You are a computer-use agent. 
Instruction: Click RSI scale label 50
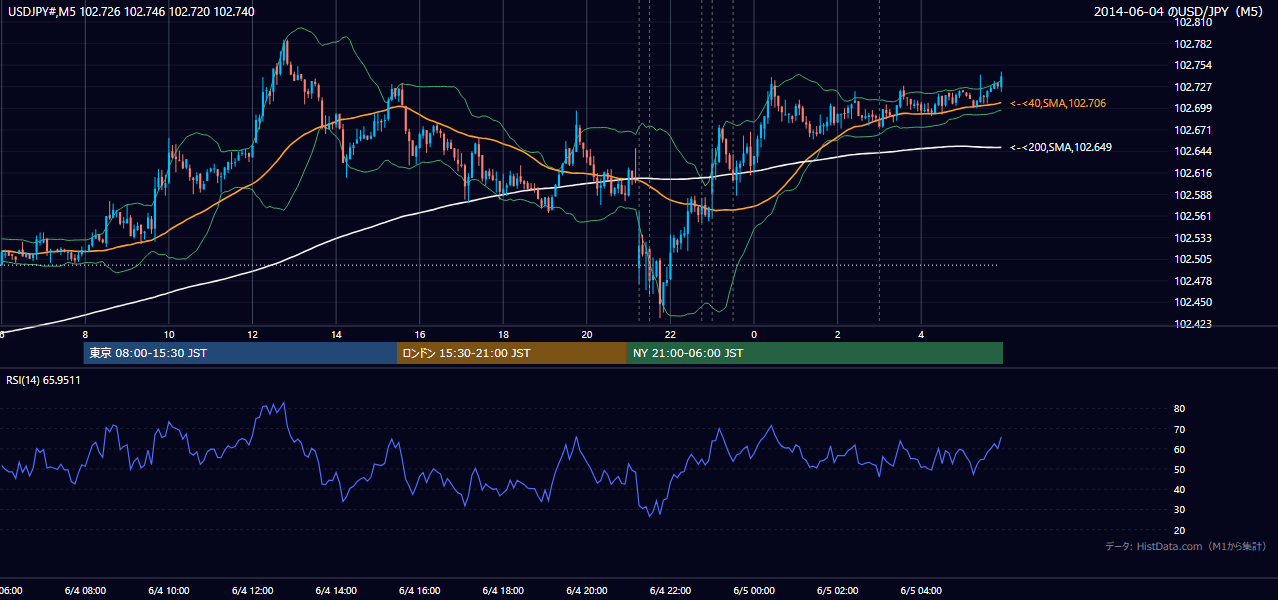pyautogui.click(x=1179, y=469)
